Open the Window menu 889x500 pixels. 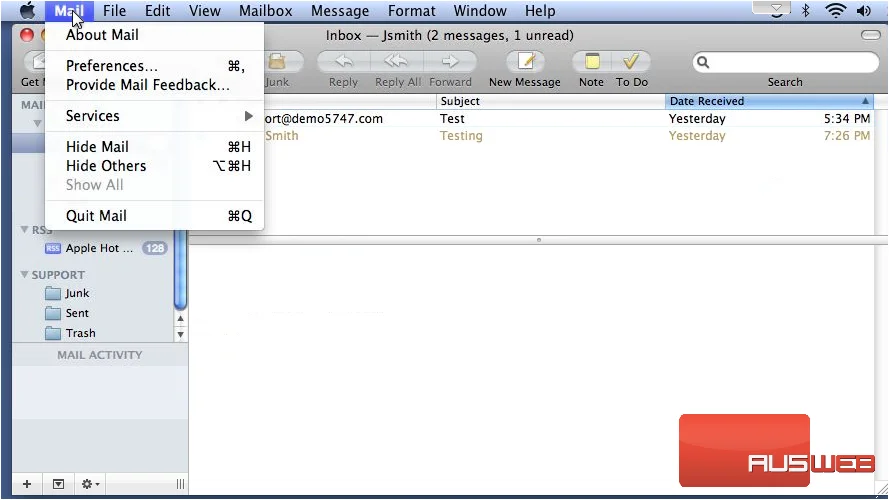pos(480,11)
